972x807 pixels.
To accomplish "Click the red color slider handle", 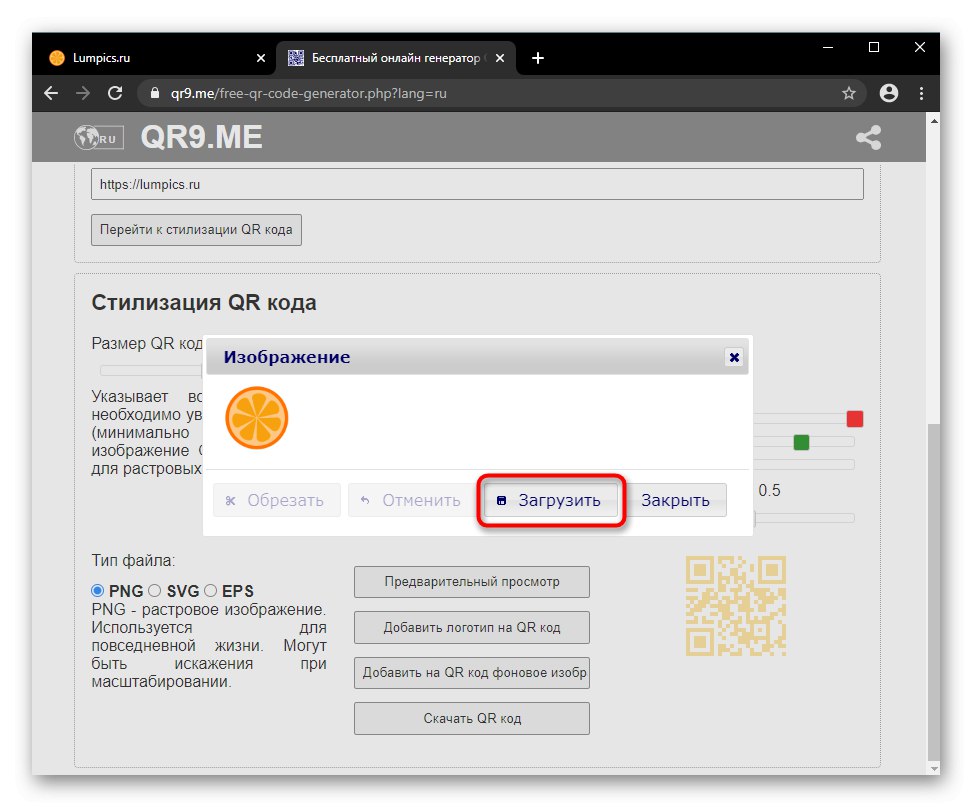I will [x=855, y=419].
